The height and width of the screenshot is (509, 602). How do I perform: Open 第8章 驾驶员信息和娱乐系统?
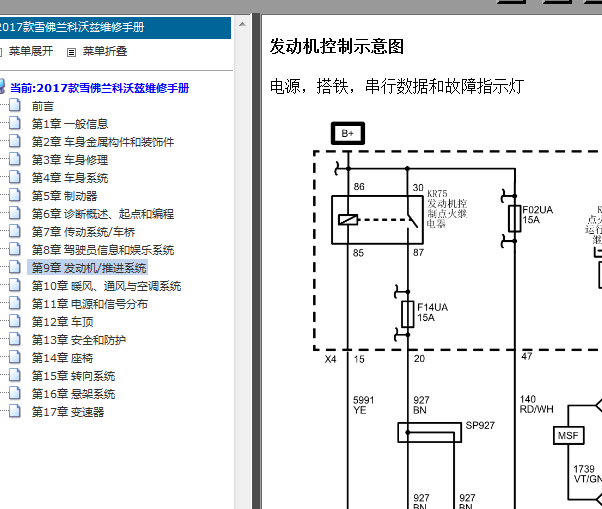[103, 250]
